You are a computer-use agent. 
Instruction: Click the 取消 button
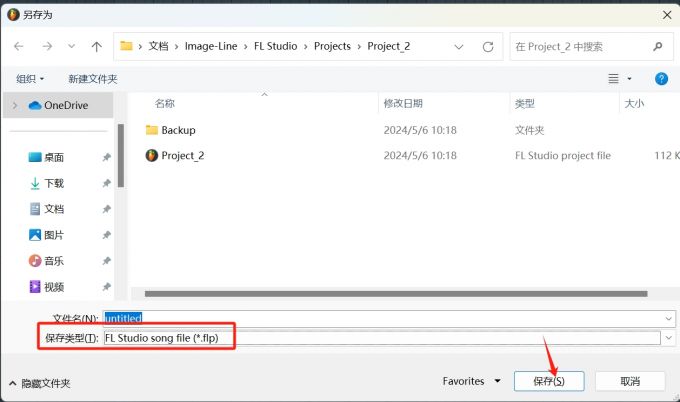[x=630, y=381]
